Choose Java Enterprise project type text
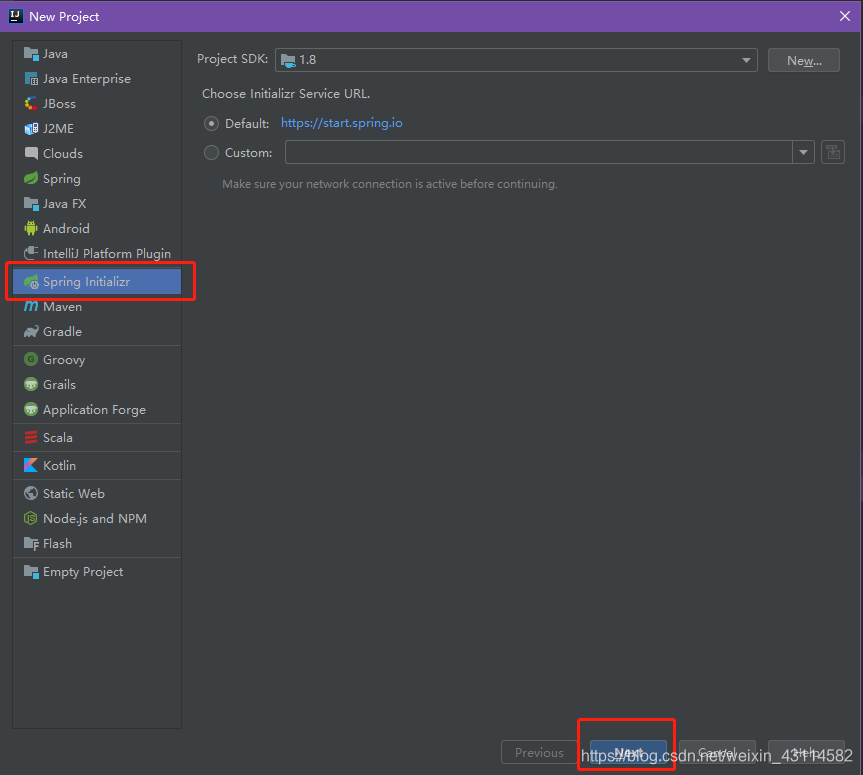The width and height of the screenshot is (863, 775). tap(87, 79)
